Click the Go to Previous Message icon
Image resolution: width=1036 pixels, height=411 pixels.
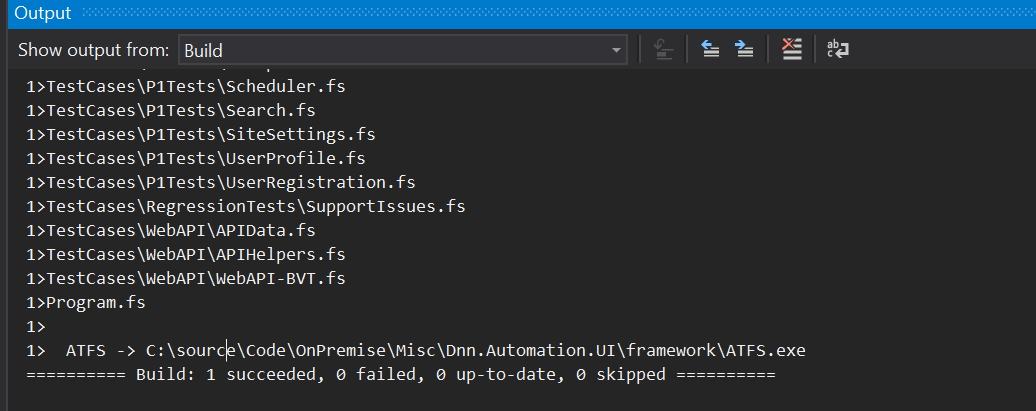pyautogui.click(x=710, y=50)
